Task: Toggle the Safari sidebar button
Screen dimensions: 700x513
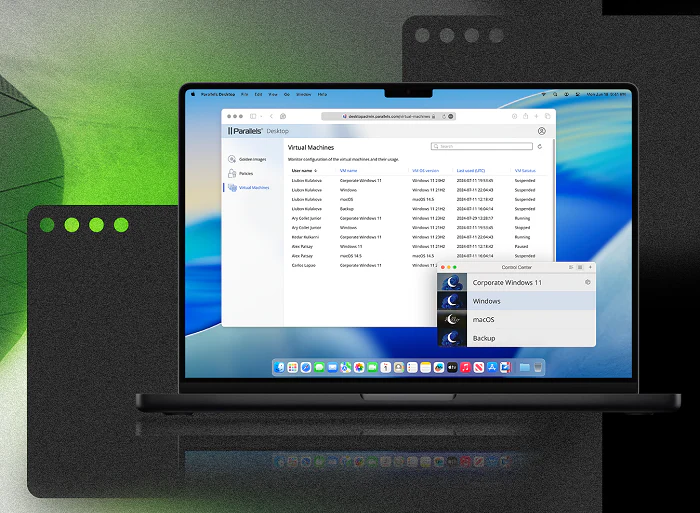Action: pyautogui.click(x=253, y=116)
